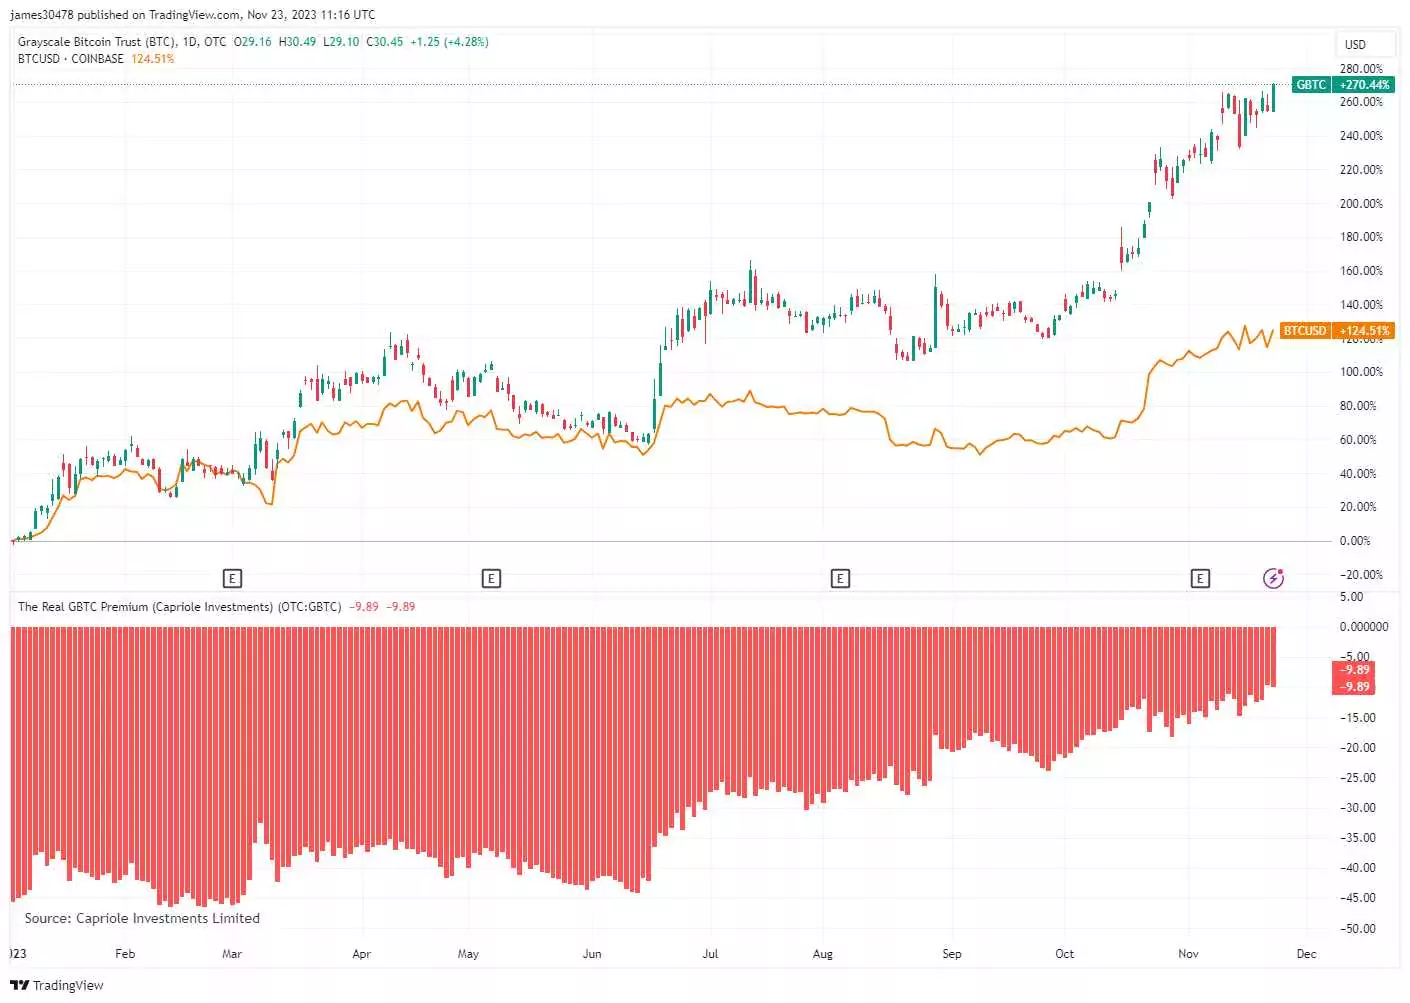Click the orange BTCUSD price label
Image resolution: width=1410 pixels, height=1003 pixels.
(x=1305, y=331)
